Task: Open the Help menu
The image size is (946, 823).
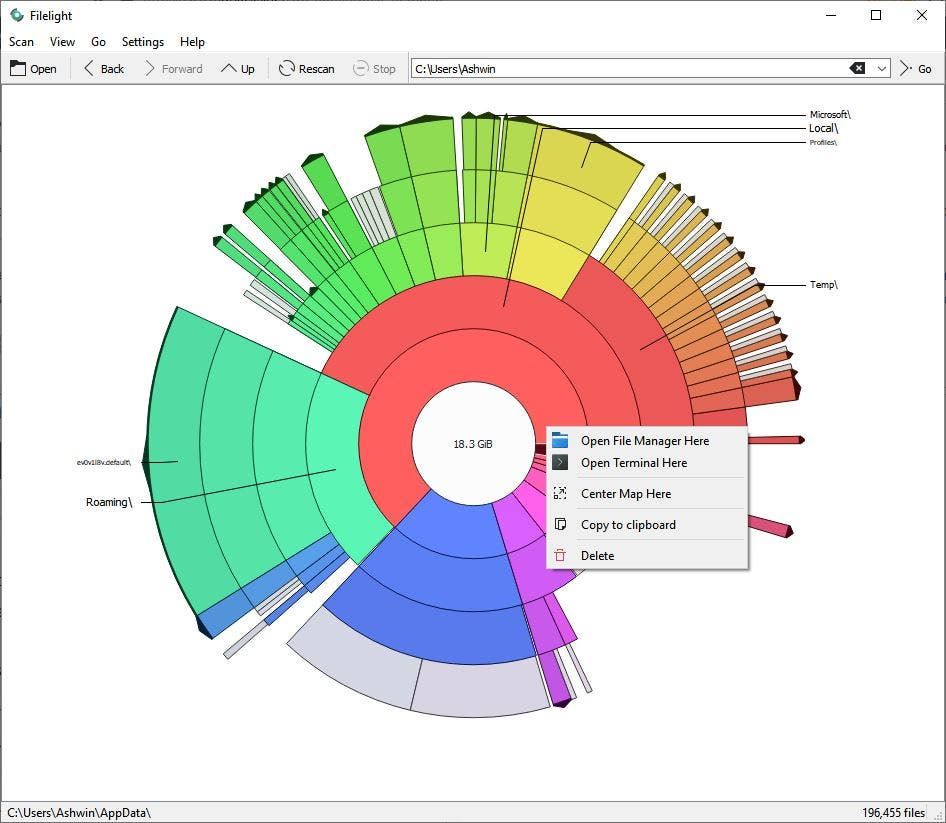Action: click(x=192, y=42)
